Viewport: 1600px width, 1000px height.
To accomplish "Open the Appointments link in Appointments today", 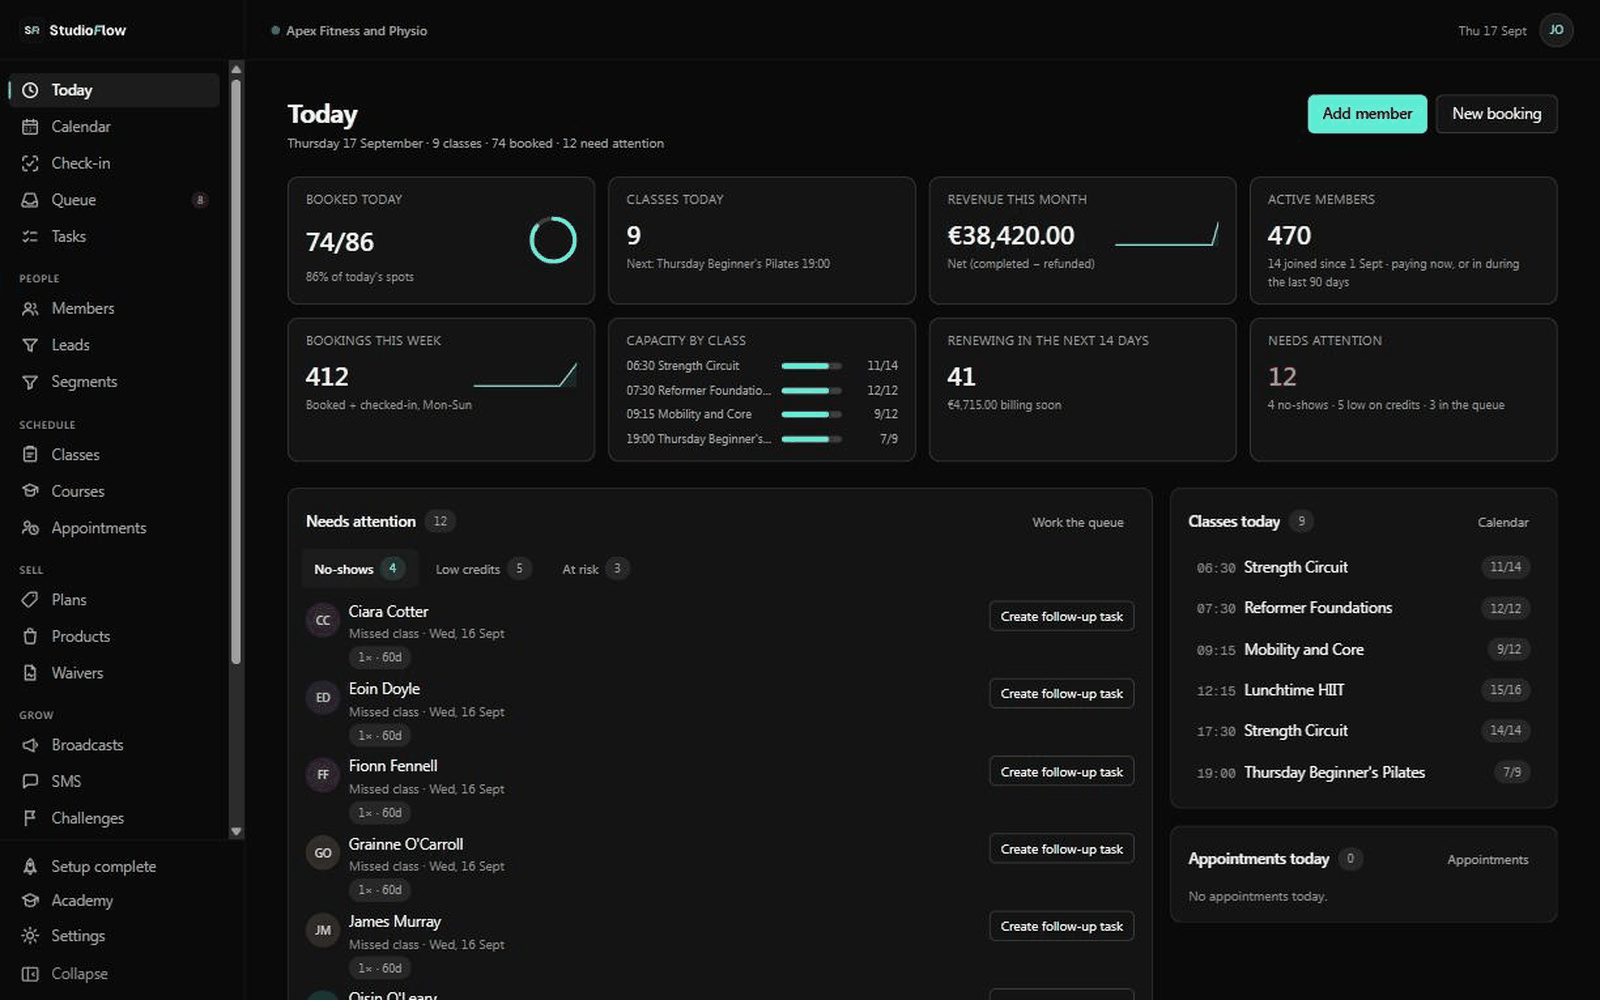I will (x=1487, y=860).
